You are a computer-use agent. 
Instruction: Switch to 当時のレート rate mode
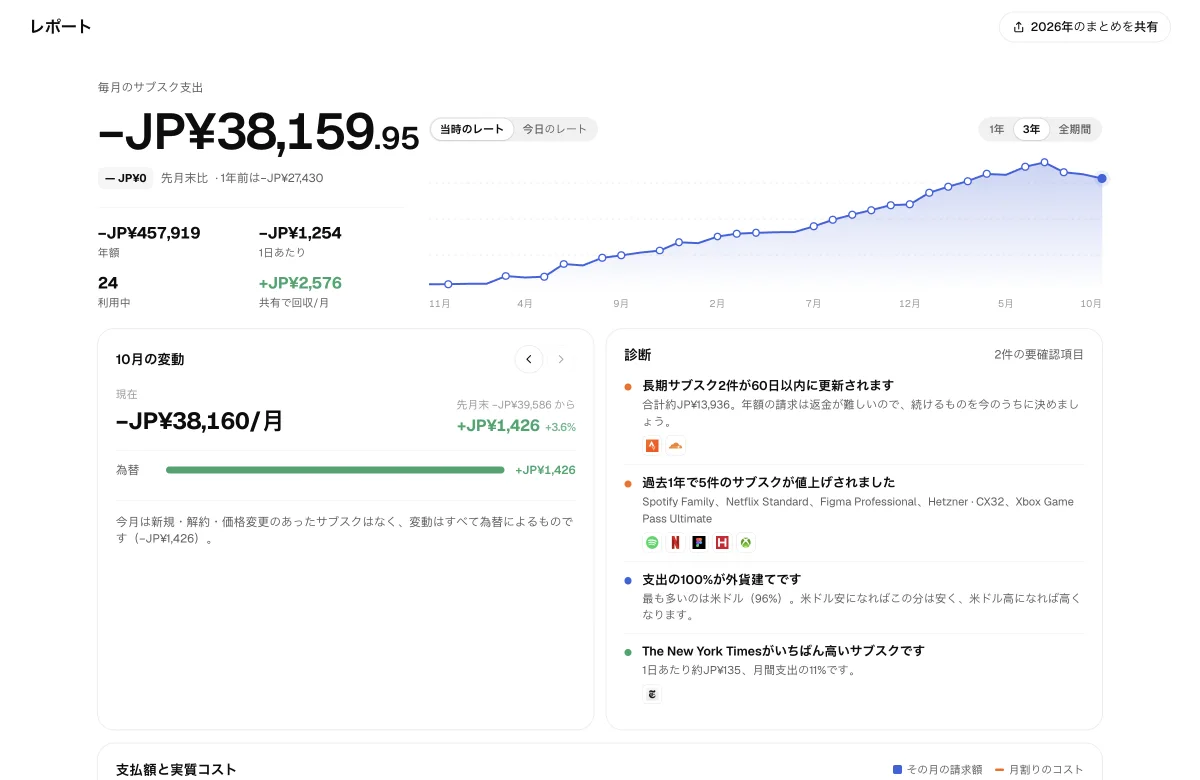pos(472,129)
